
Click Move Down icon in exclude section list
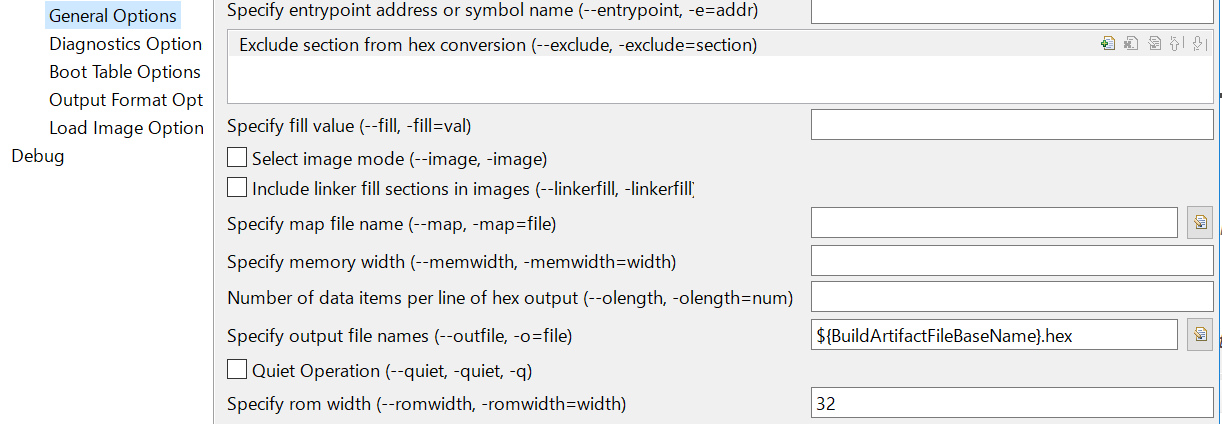tap(1199, 44)
